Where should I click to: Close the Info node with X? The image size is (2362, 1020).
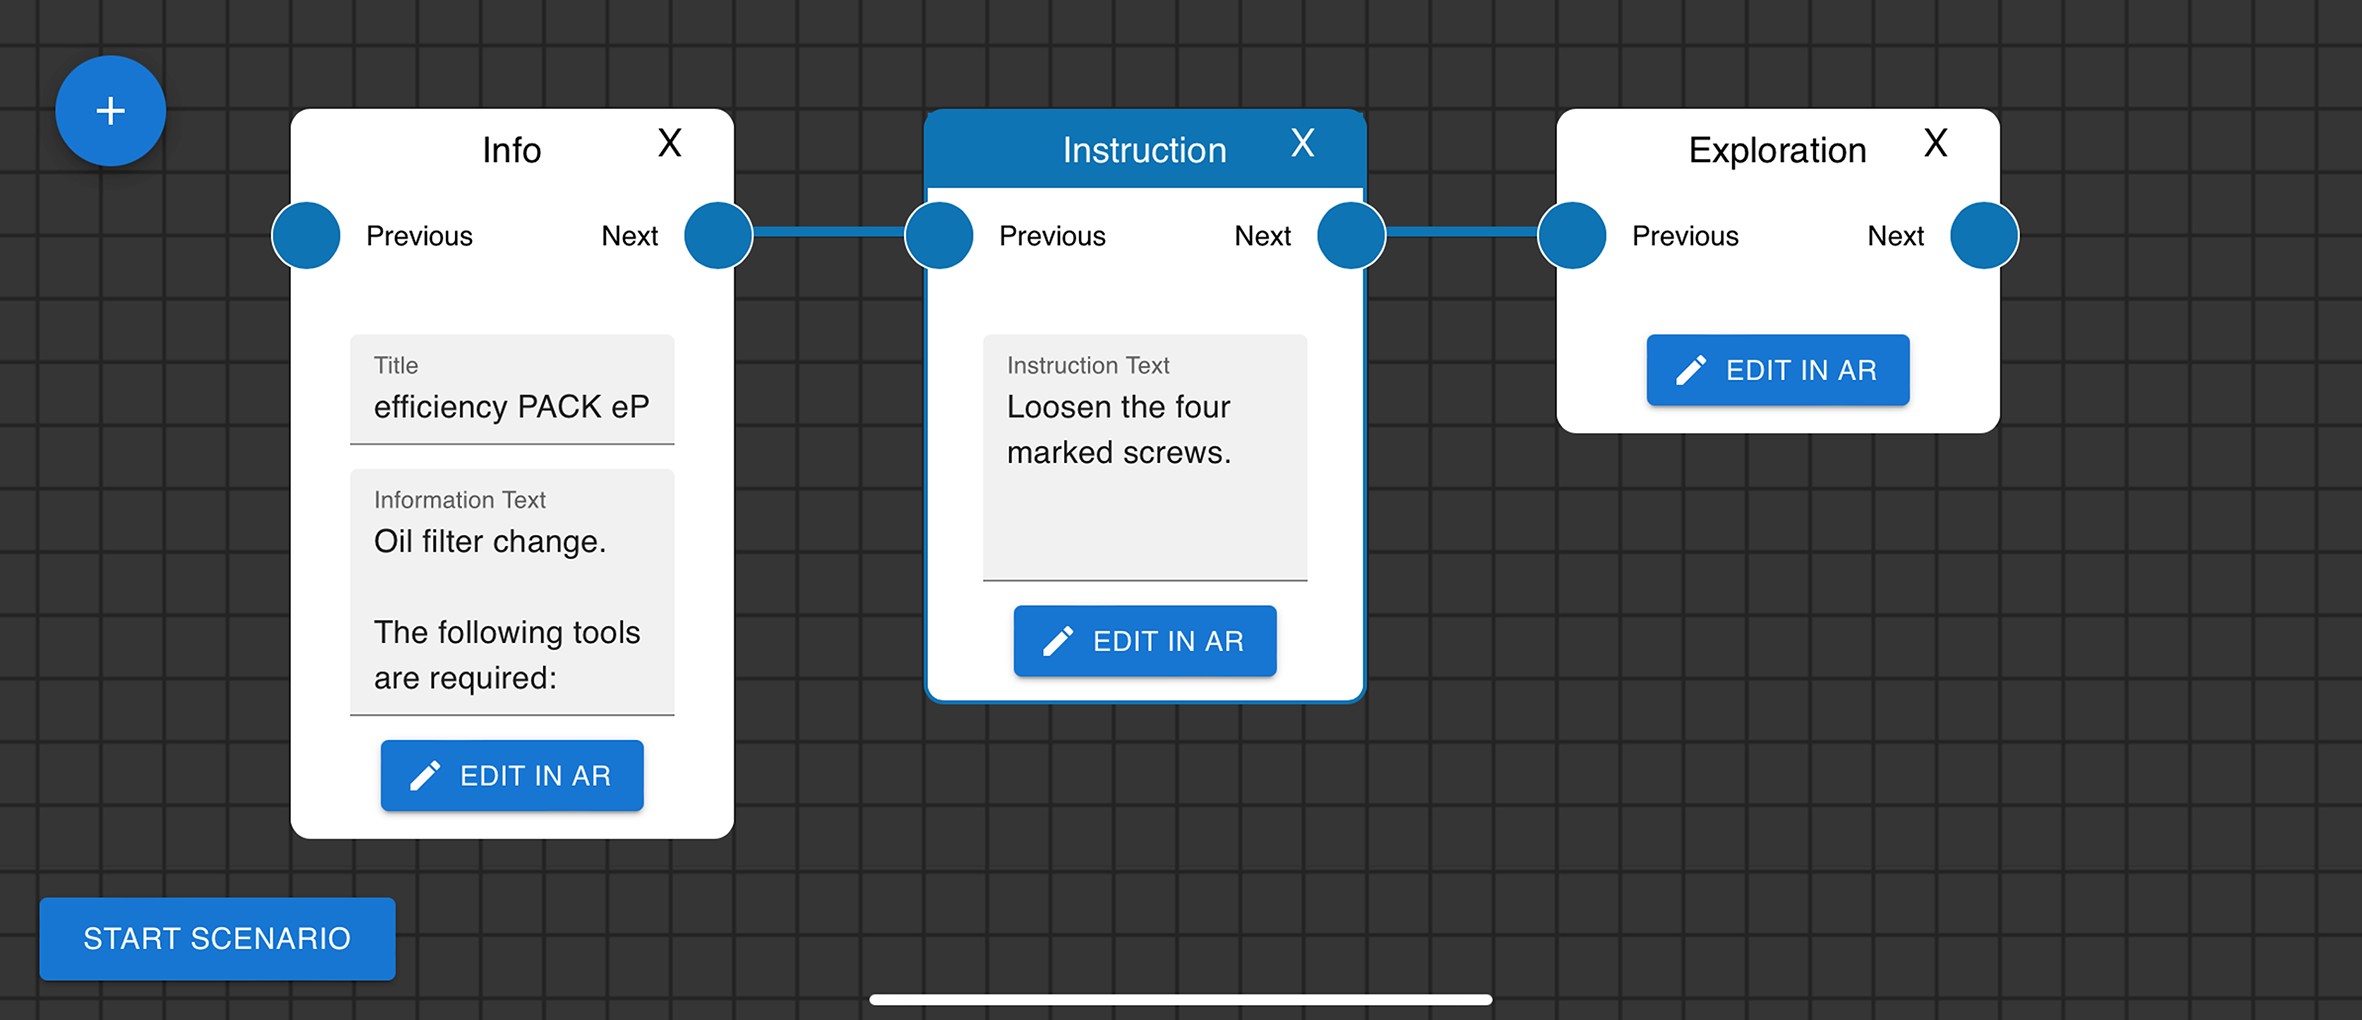(669, 144)
